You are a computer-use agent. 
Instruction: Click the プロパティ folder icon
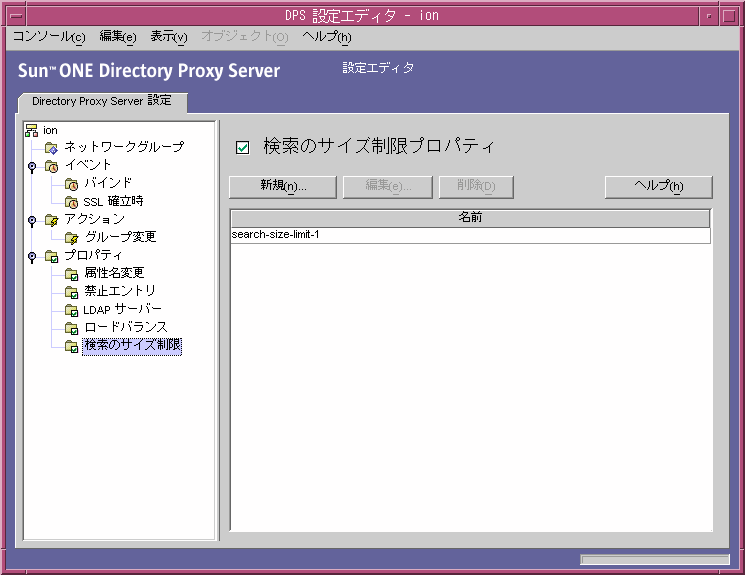[51, 256]
